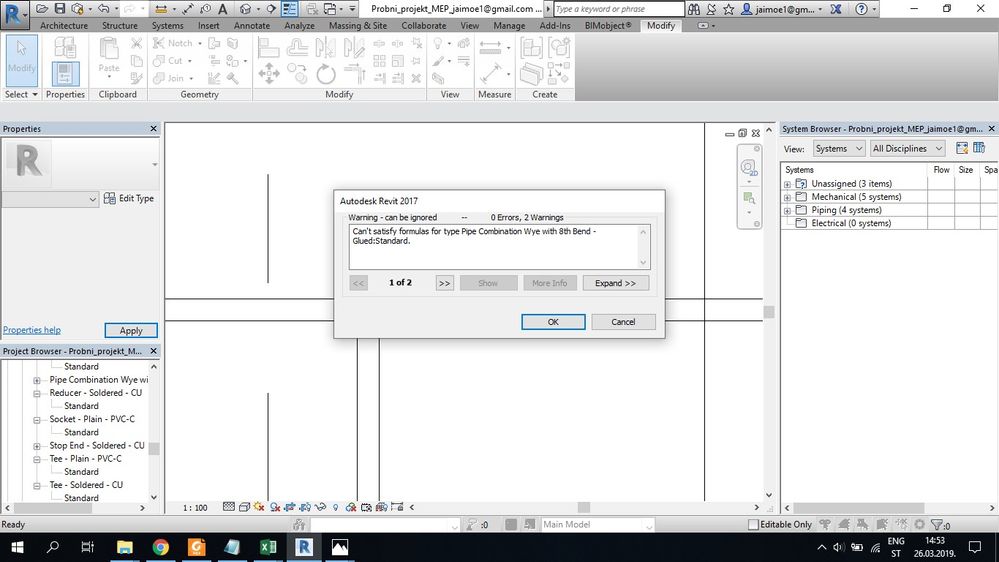The height and width of the screenshot is (562, 999).
Task: Open the Architecture ribbon tab
Action: click(x=64, y=25)
